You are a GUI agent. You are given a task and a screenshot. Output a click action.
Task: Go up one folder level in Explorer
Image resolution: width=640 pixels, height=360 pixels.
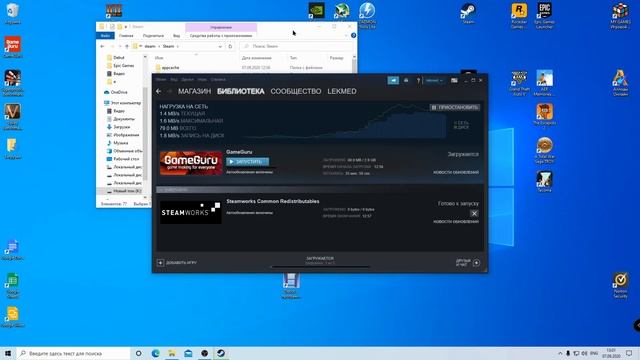(127, 47)
